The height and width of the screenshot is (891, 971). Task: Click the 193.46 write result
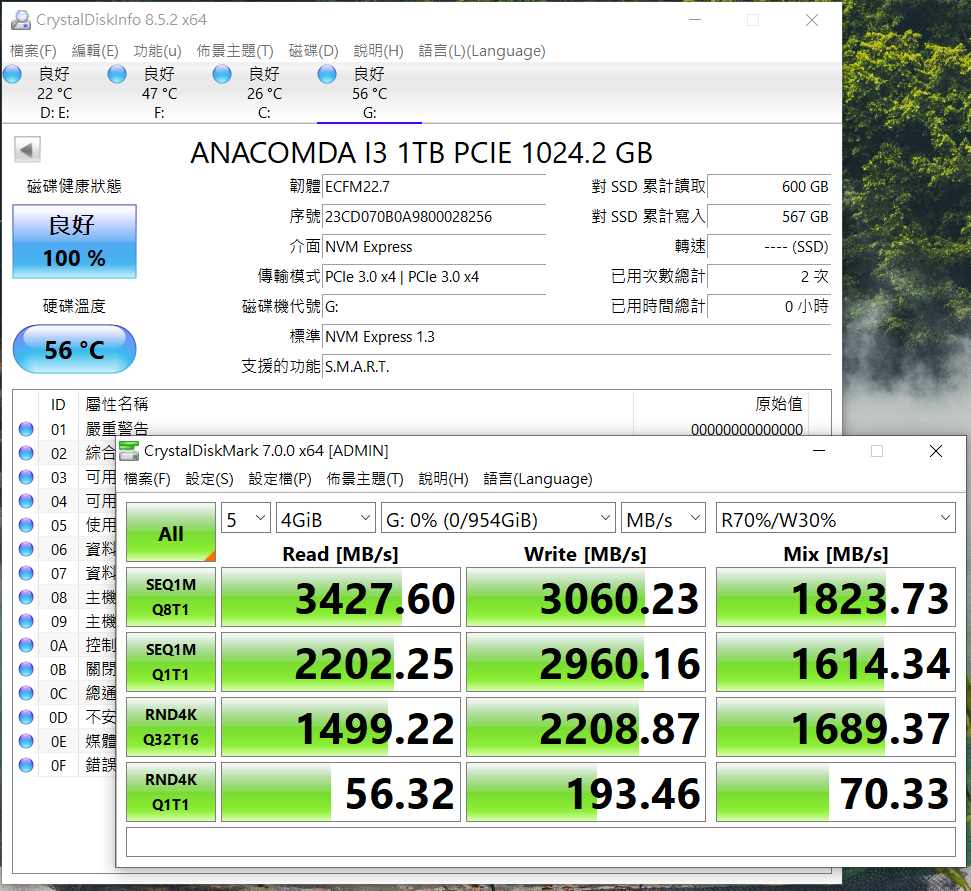tap(586, 793)
